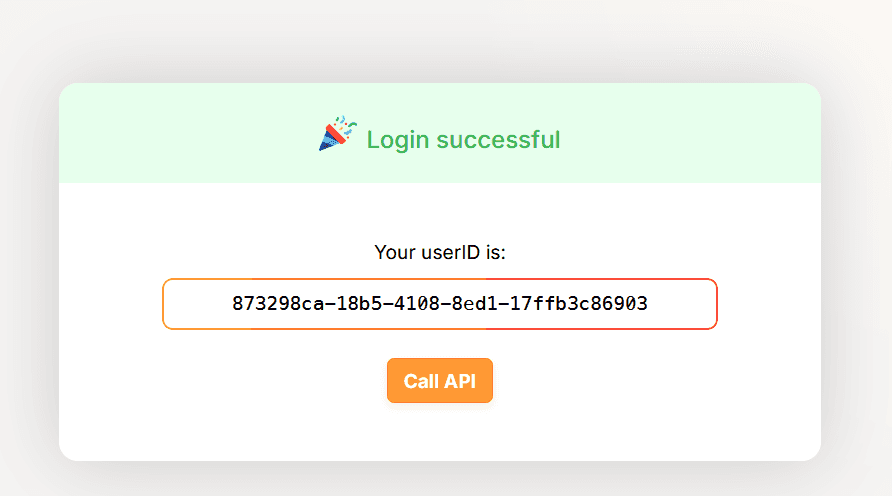
Task: Click the party popper celebration icon
Action: point(337,134)
